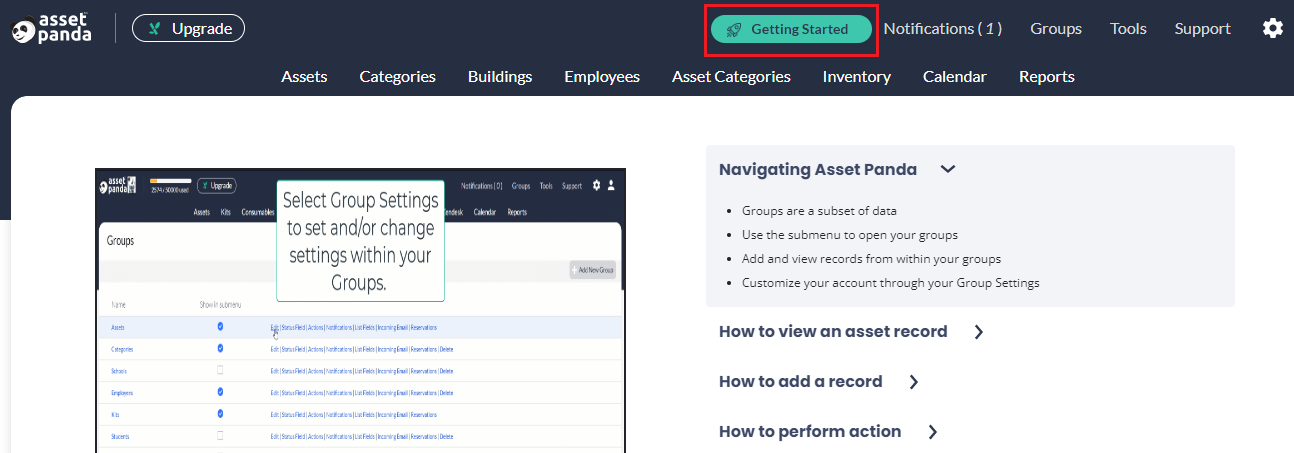Go to the Categories tab
The width and height of the screenshot is (1294, 453).
(x=397, y=76)
